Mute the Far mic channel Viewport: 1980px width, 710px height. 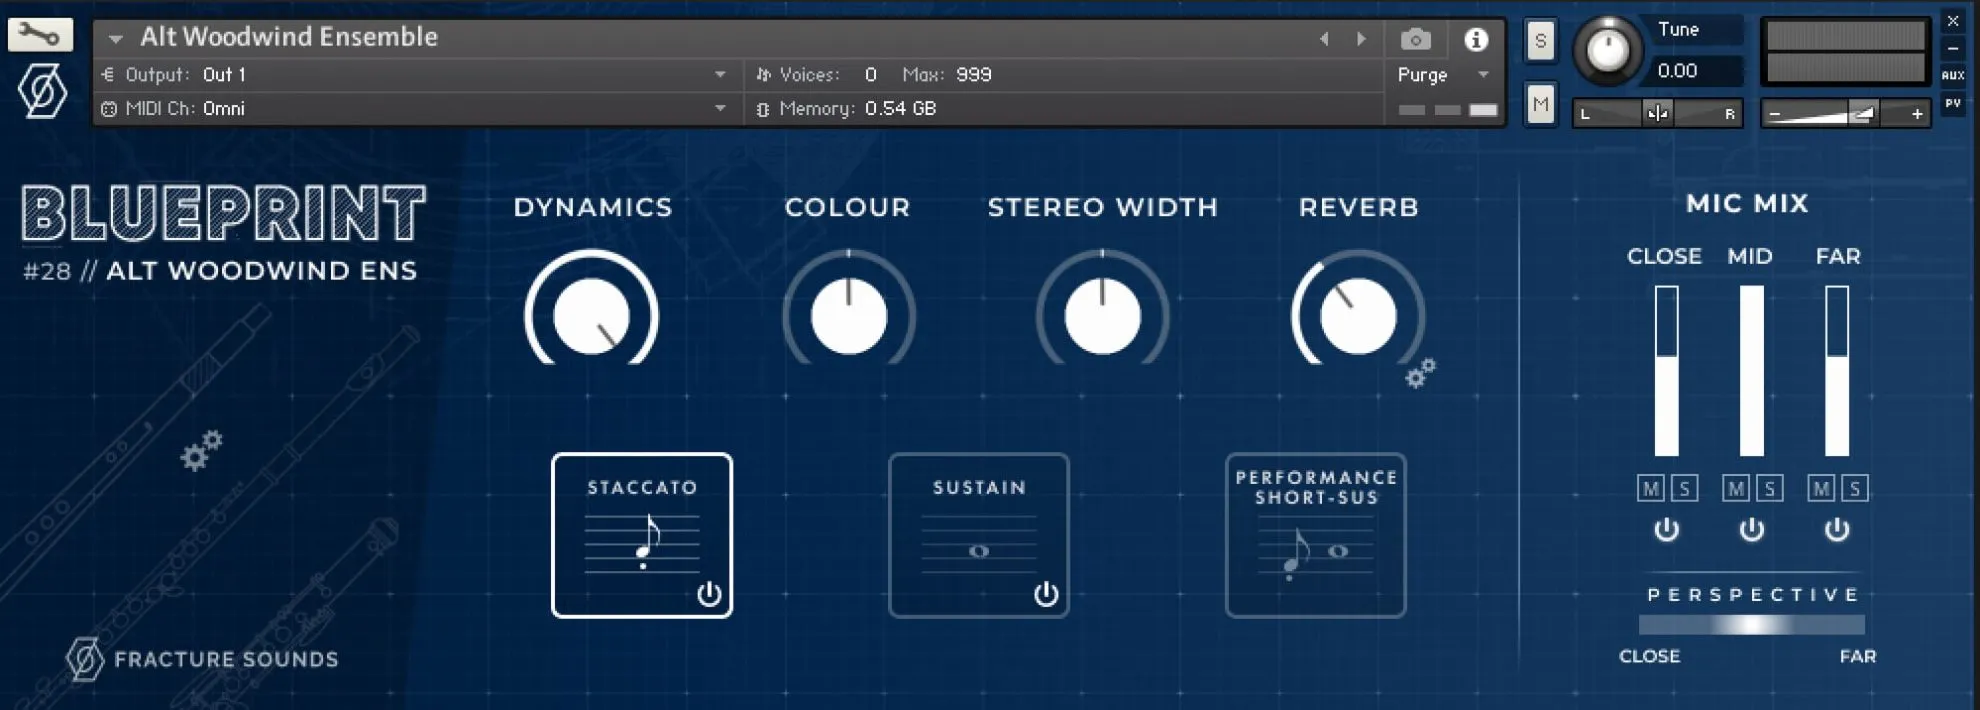[x=1821, y=488]
